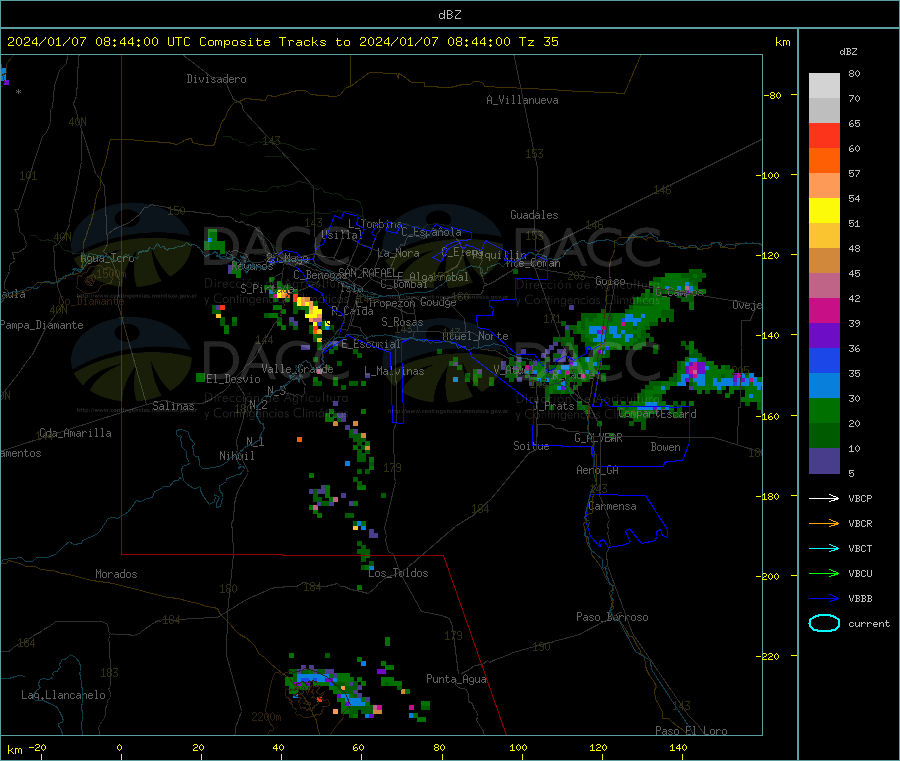
Task: Click the cyan VBCT arrow legend icon
Action: (x=824, y=548)
